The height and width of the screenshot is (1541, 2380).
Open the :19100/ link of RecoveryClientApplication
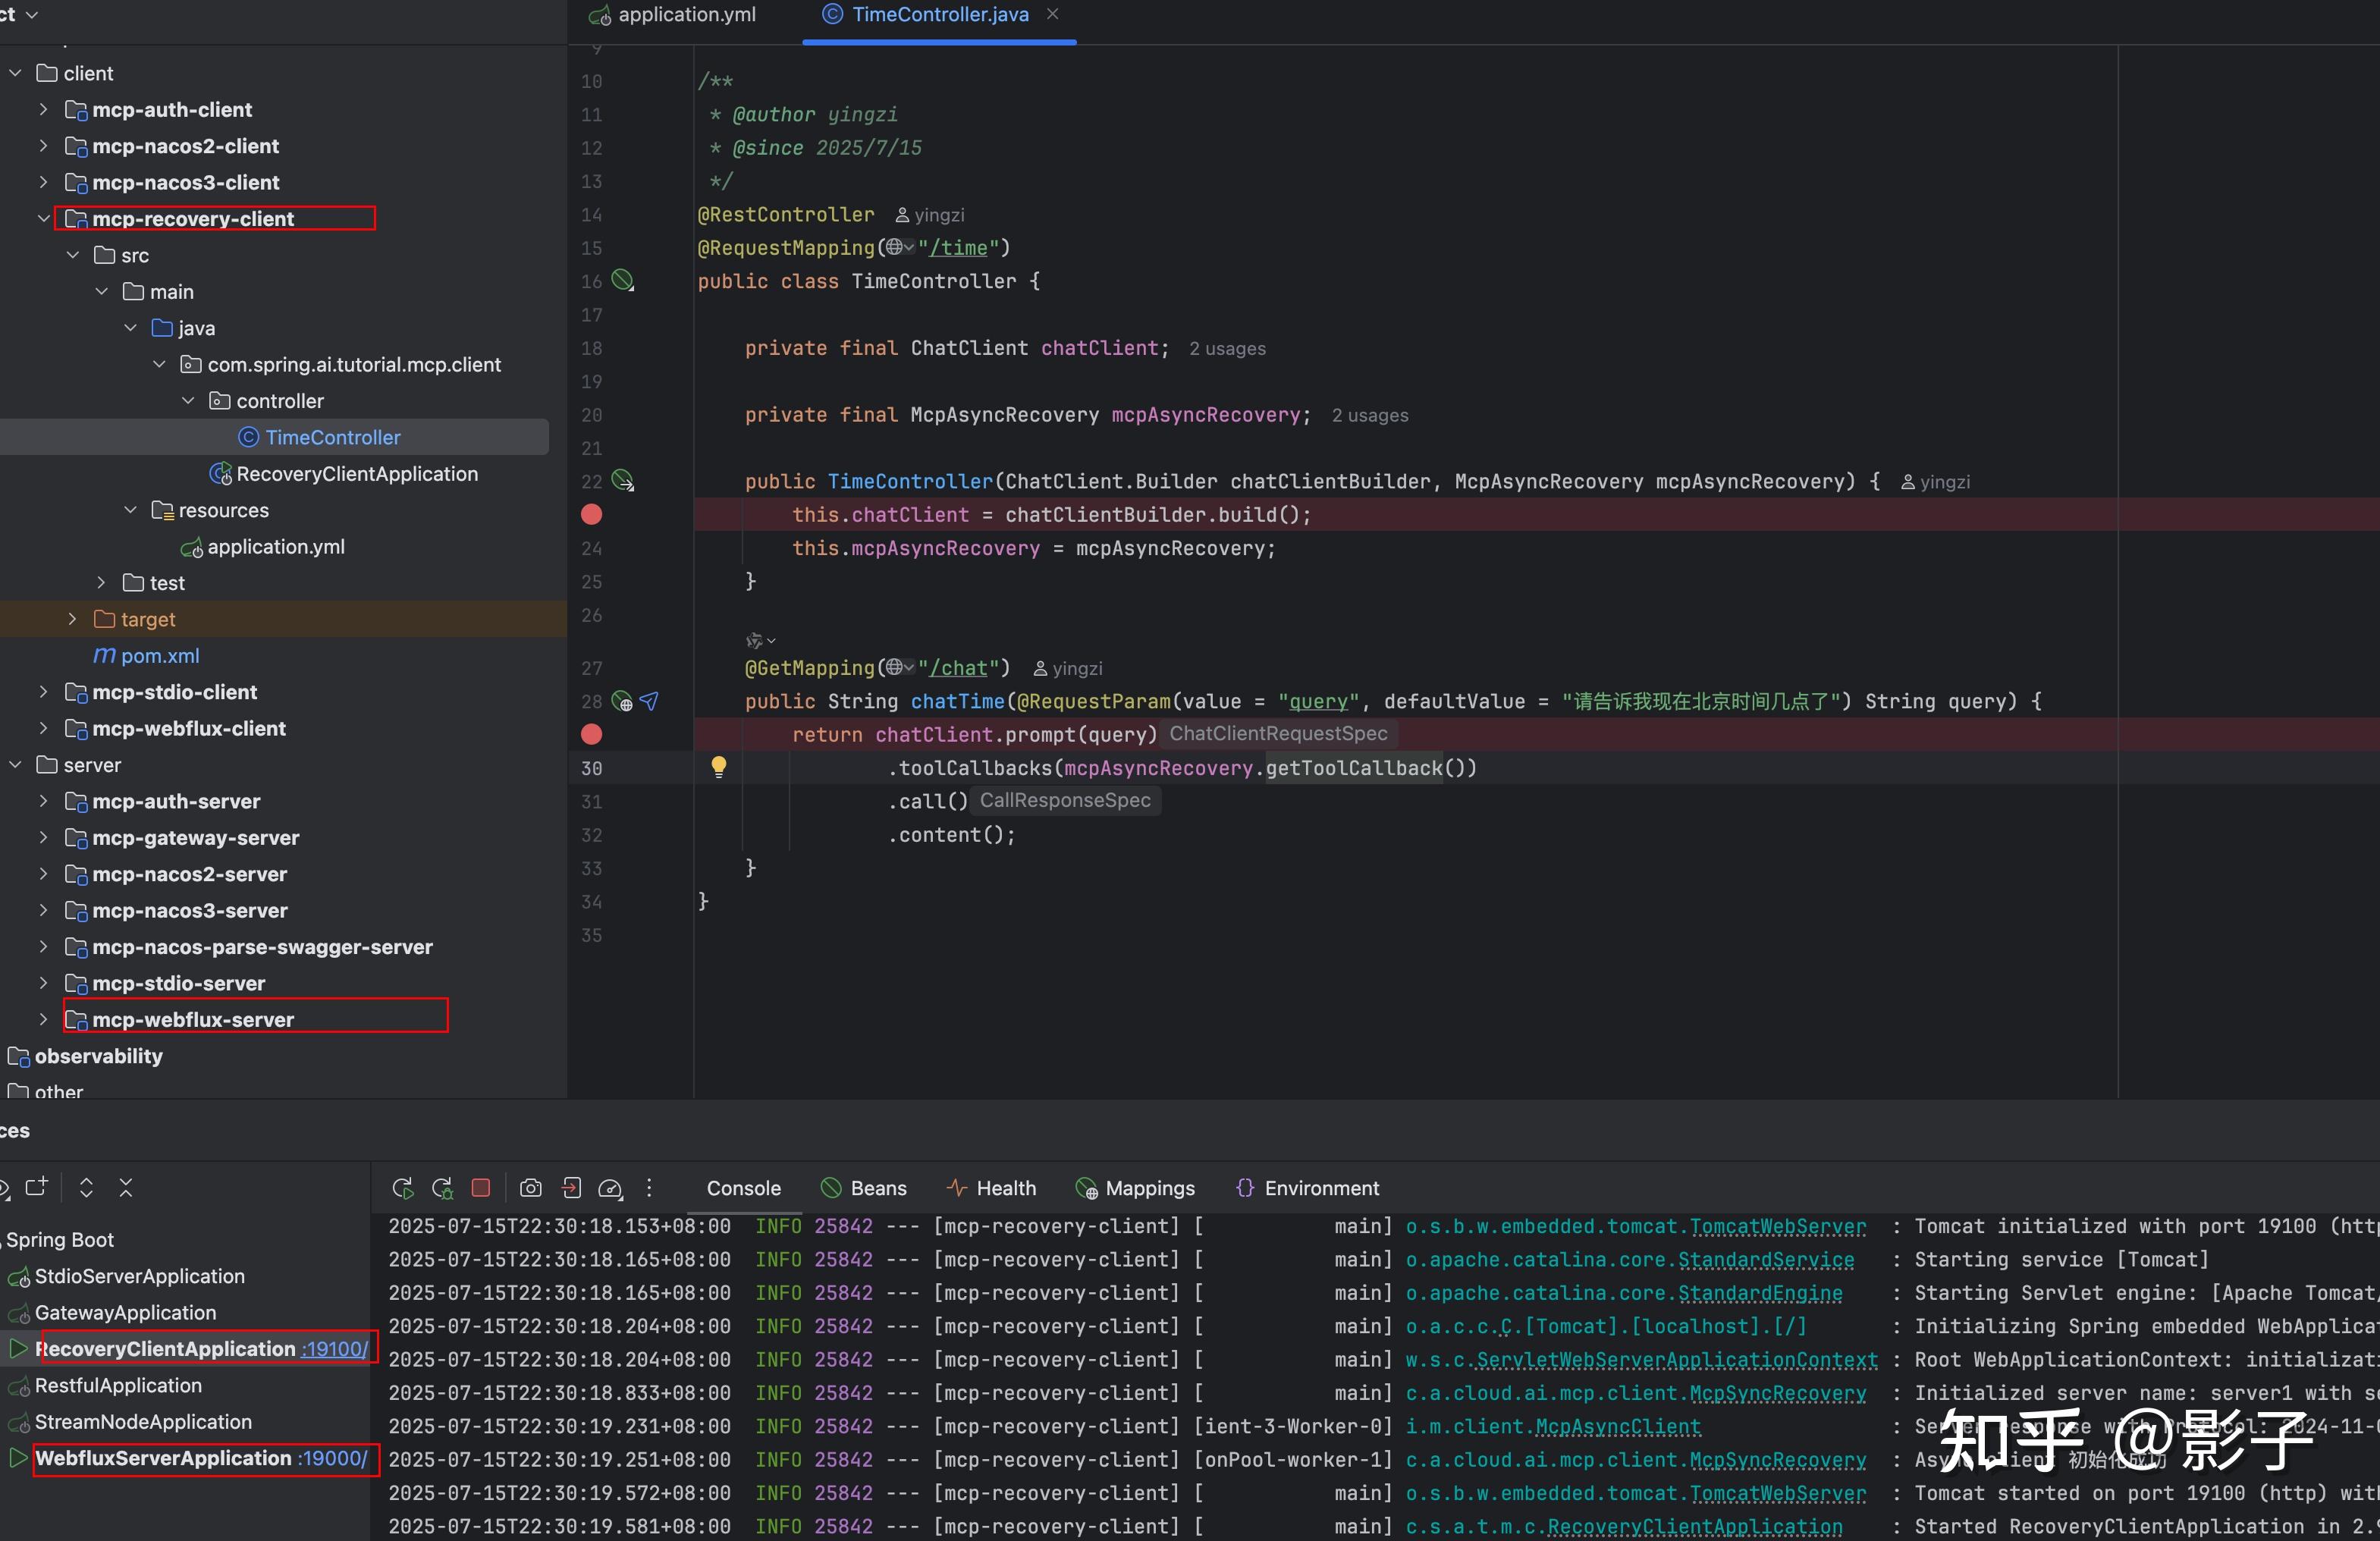tap(335, 1349)
